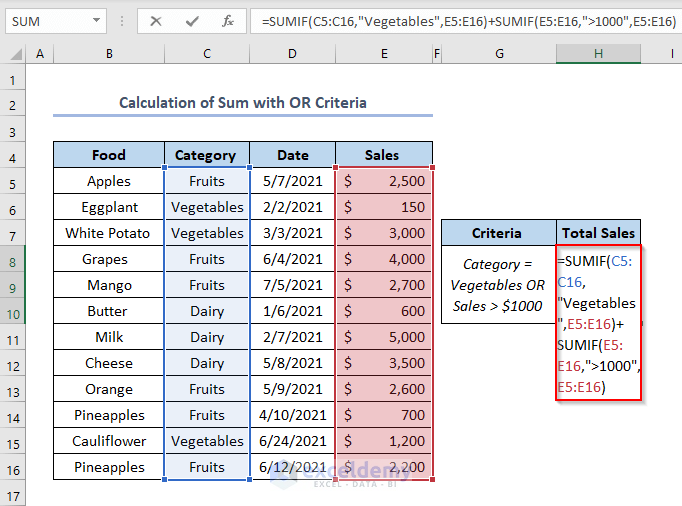Open the Insert Function fx dialog
682x506 pixels.
(227, 21)
